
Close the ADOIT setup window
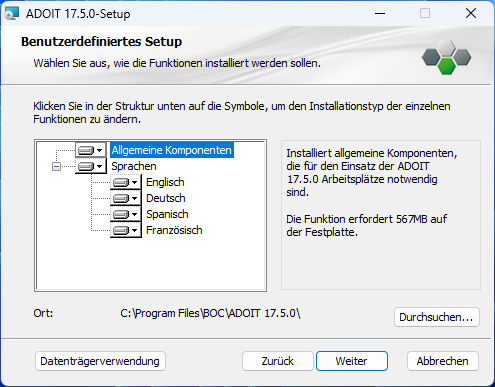pyautogui.click(x=471, y=13)
